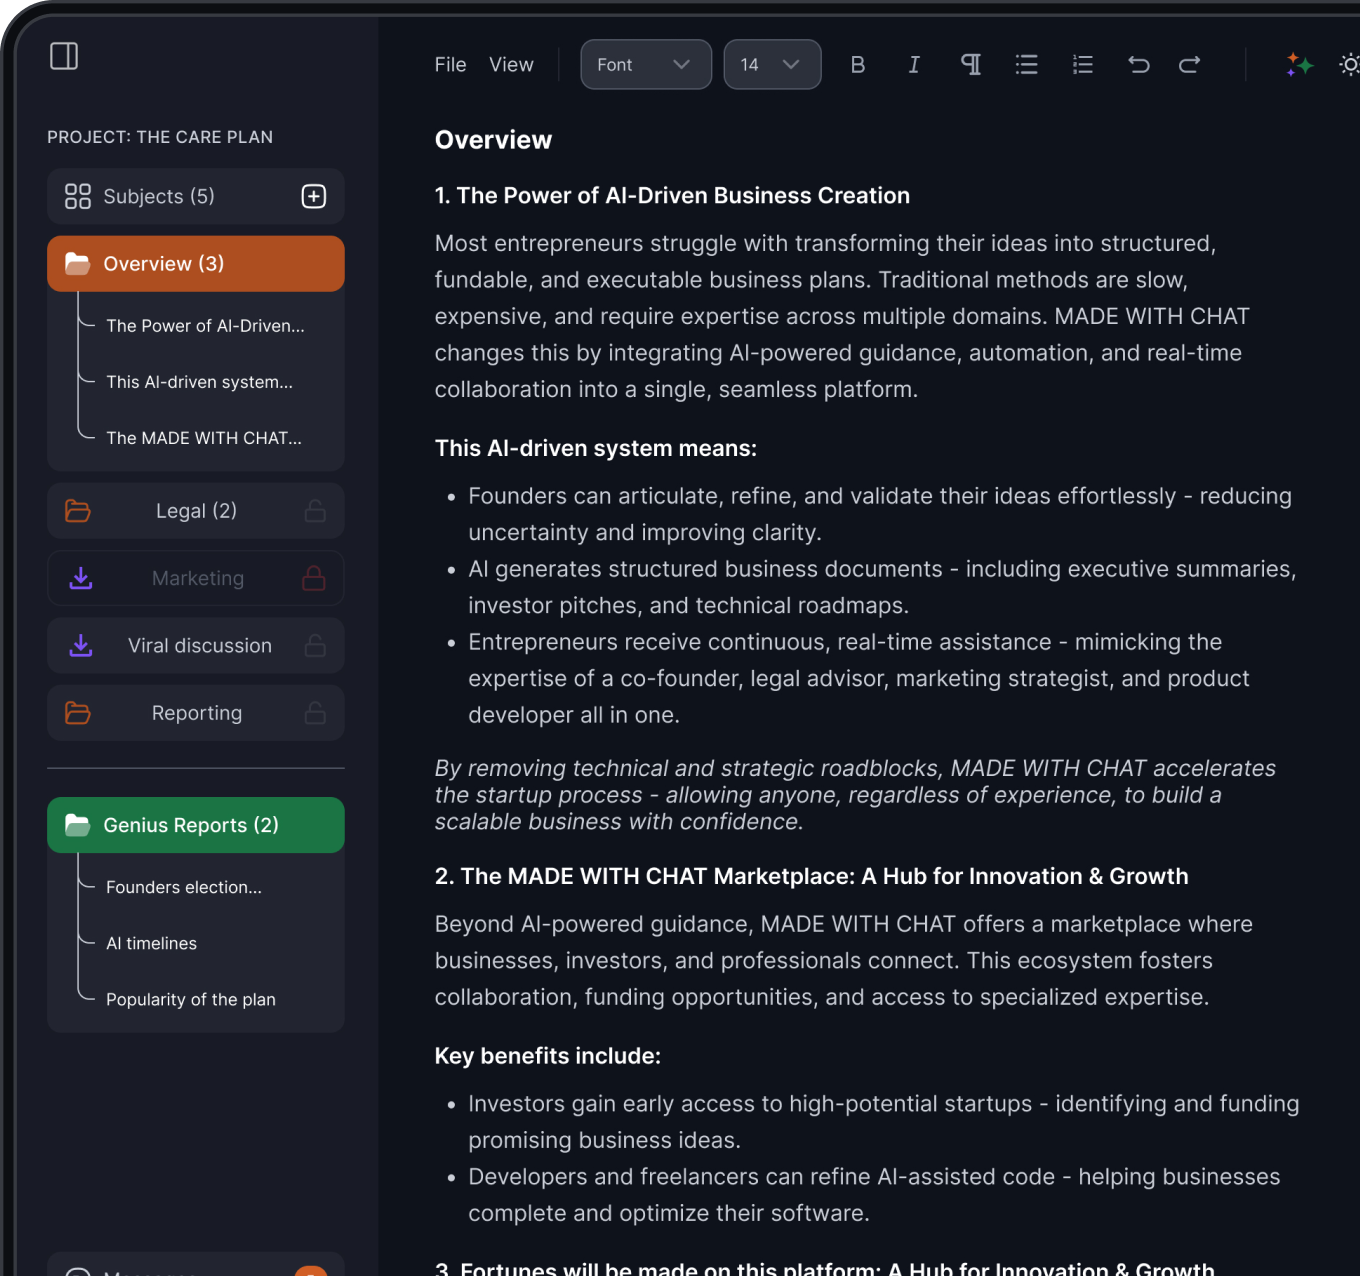Image resolution: width=1360 pixels, height=1276 pixels.
Task: Add a new subject with plus icon
Action: click(x=314, y=196)
